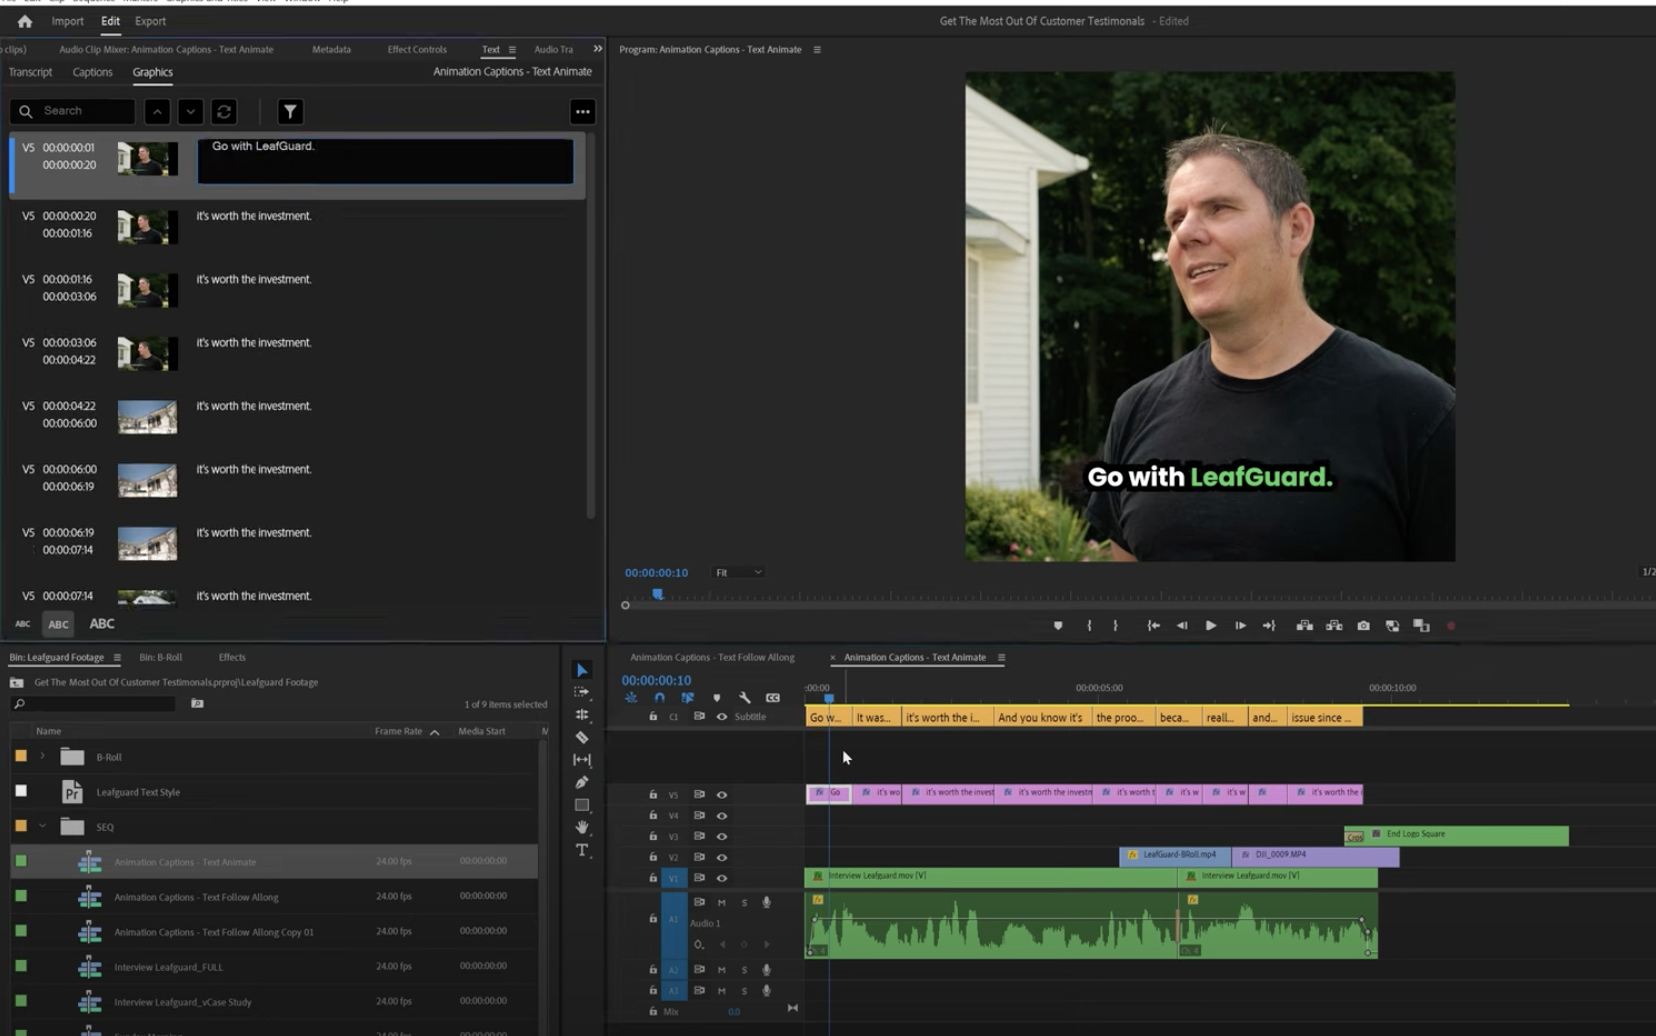Click Mark In button in Program monitor

tap(1089, 626)
